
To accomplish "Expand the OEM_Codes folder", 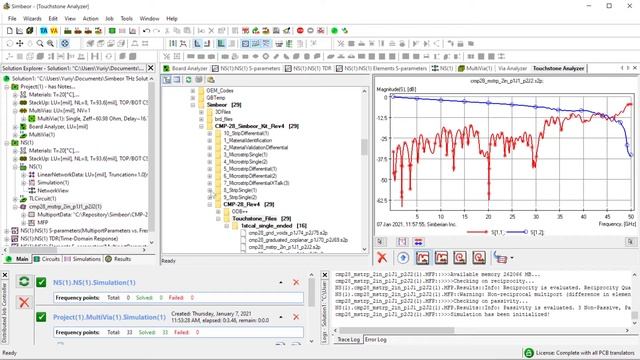I will pyautogui.click(x=193, y=91).
